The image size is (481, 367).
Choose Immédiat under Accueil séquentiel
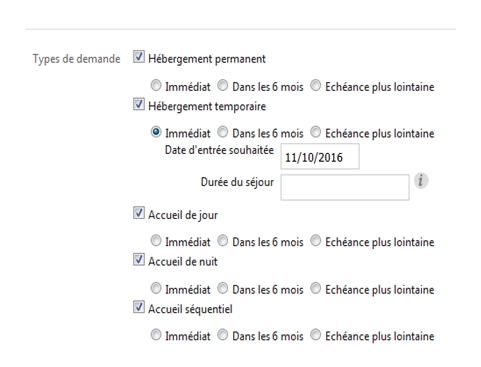pyautogui.click(x=156, y=335)
